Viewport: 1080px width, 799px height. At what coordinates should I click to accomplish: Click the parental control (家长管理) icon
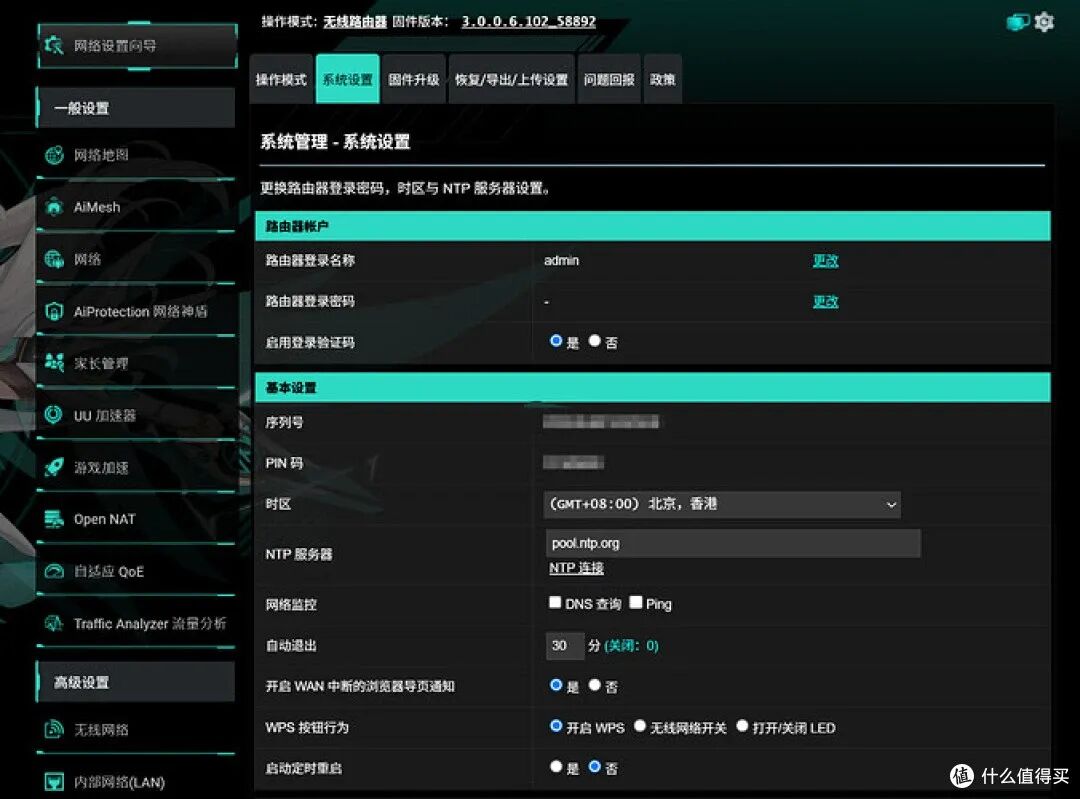(54, 363)
